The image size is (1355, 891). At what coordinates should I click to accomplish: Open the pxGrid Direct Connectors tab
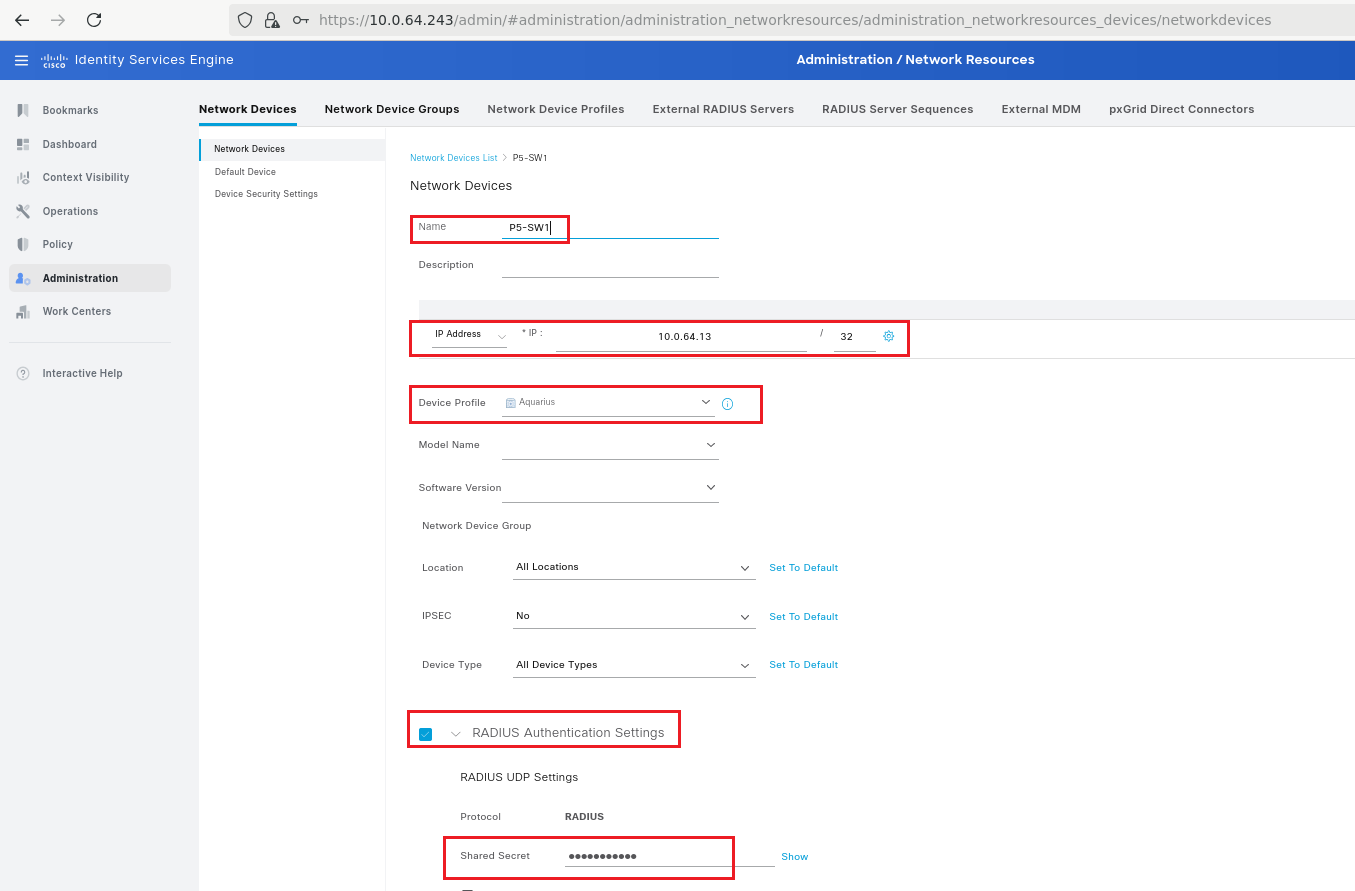pos(1181,109)
